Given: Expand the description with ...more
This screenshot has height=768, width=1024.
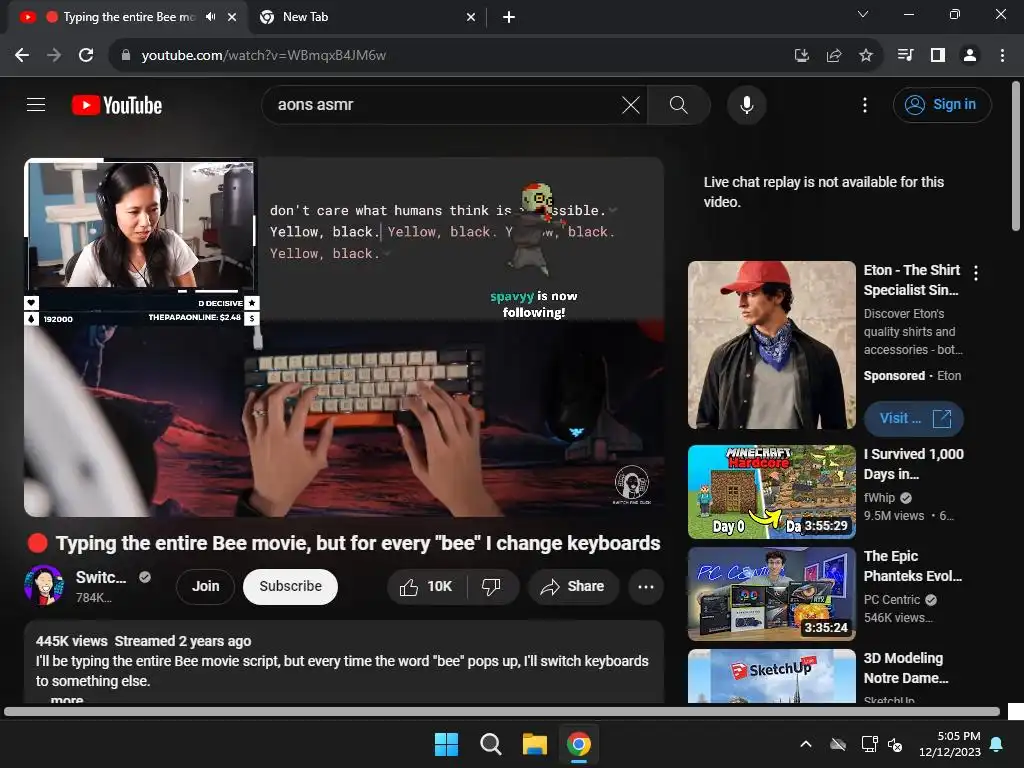Looking at the screenshot, I should (67, 699).
